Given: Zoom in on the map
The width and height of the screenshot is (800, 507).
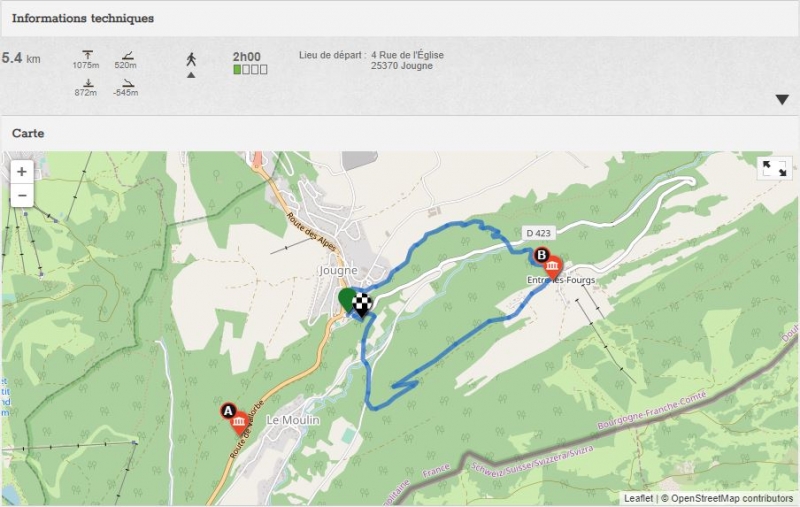Looking at the screenshot, I should tap(21, 172).
